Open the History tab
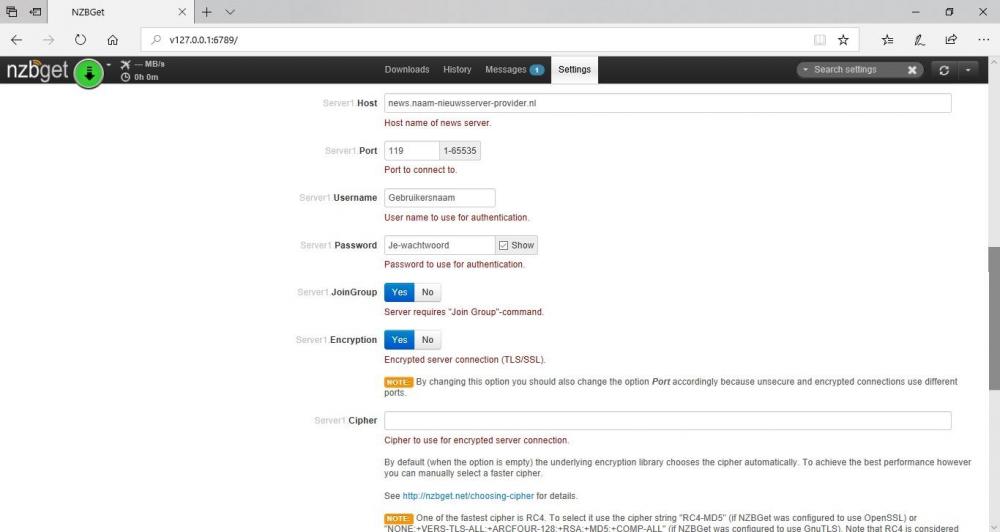The image size is (1000, 532). pos(457,70)
